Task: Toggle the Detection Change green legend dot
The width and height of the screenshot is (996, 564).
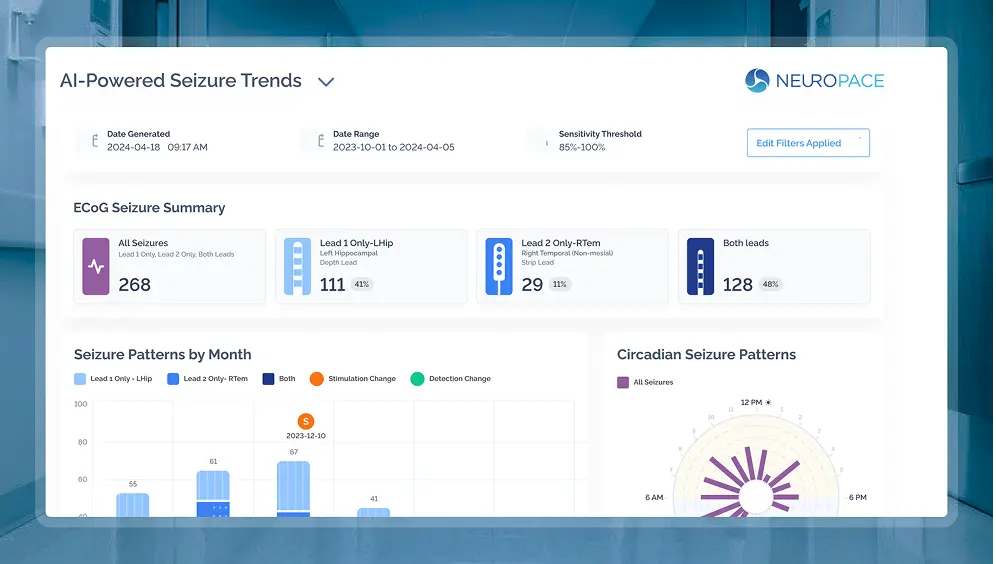Action: (417, 379)
